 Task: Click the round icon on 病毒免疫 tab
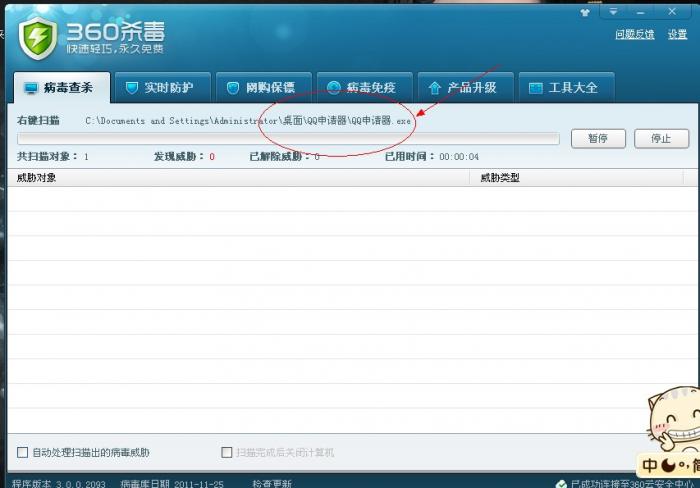333,88
